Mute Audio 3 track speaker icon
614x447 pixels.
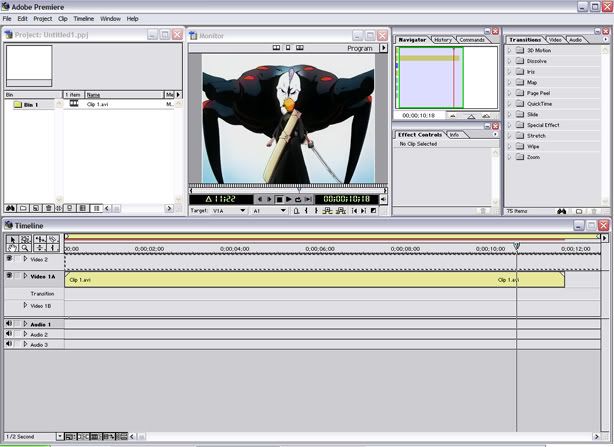coord(9,344)
